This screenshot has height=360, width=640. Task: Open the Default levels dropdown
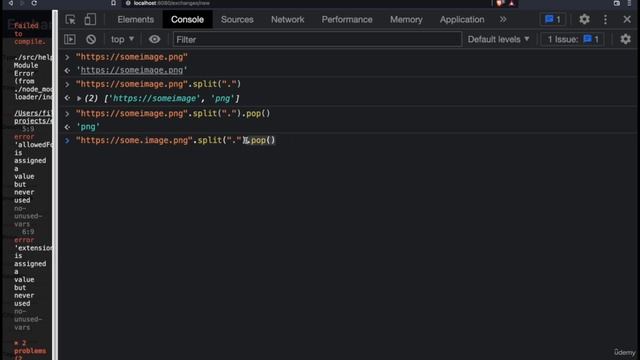pos(498,39)
